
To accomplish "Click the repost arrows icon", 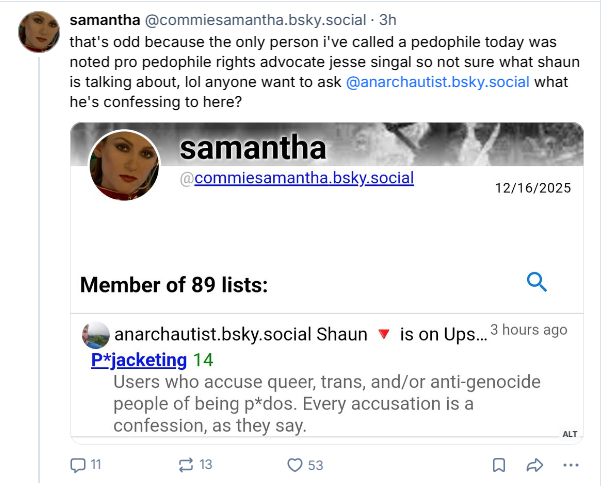I will 186,465.
